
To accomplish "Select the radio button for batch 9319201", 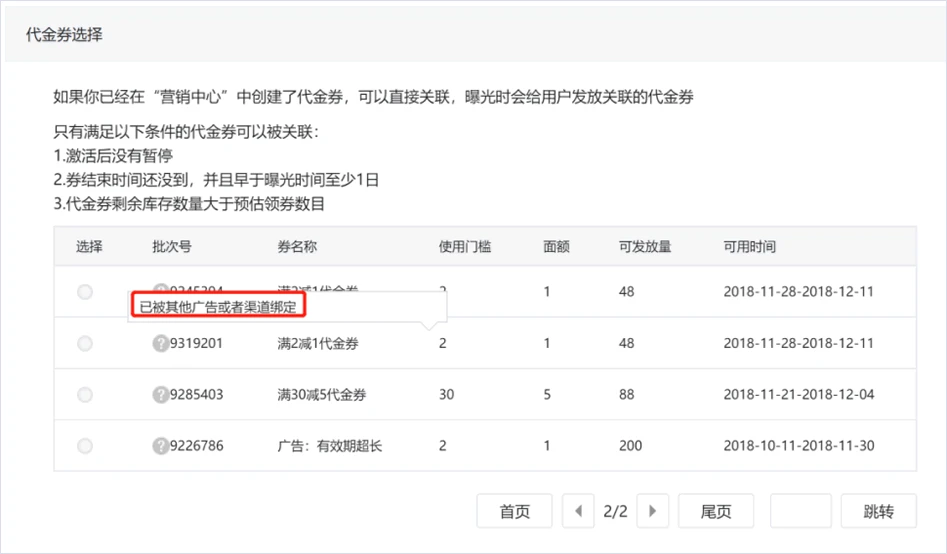I will coord(85,343).
